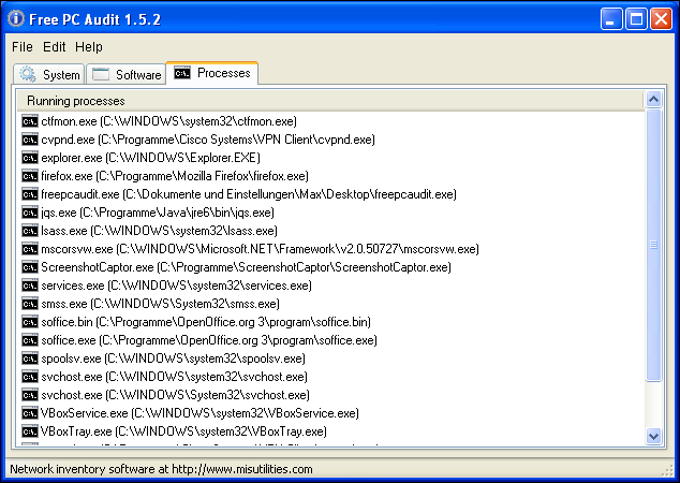The width and height of the screenshot is (680, 483).
Task: Click icon of svchost.exe in lowercase system32
Action: 30,377
